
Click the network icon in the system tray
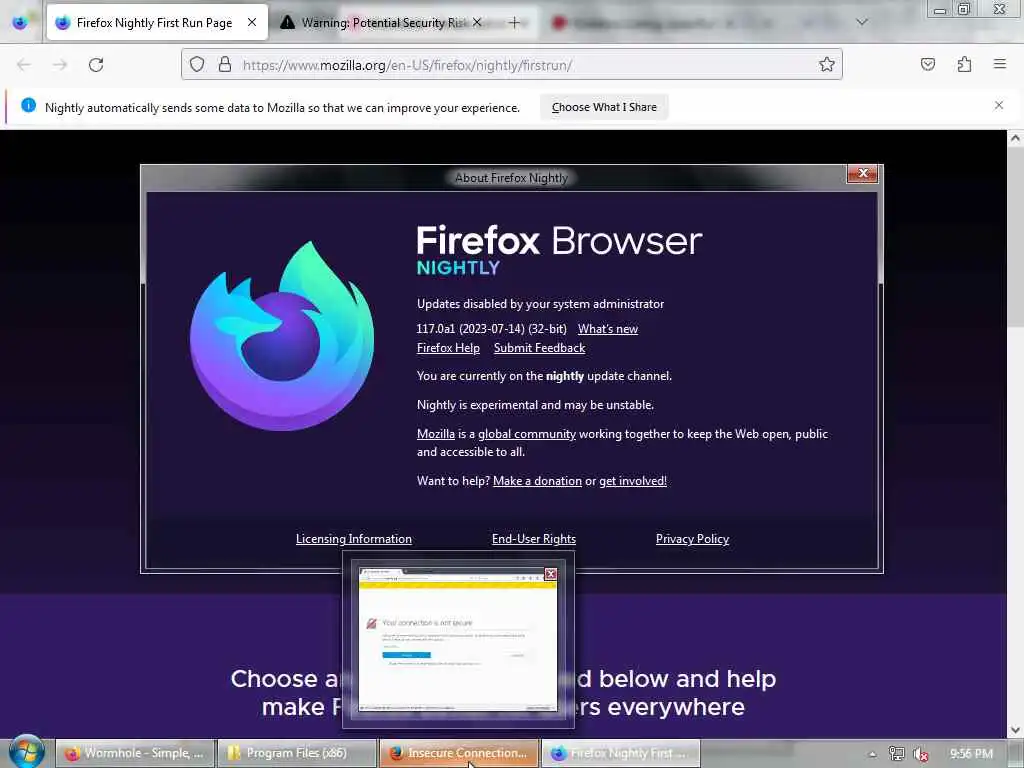[x=897, y=754]
